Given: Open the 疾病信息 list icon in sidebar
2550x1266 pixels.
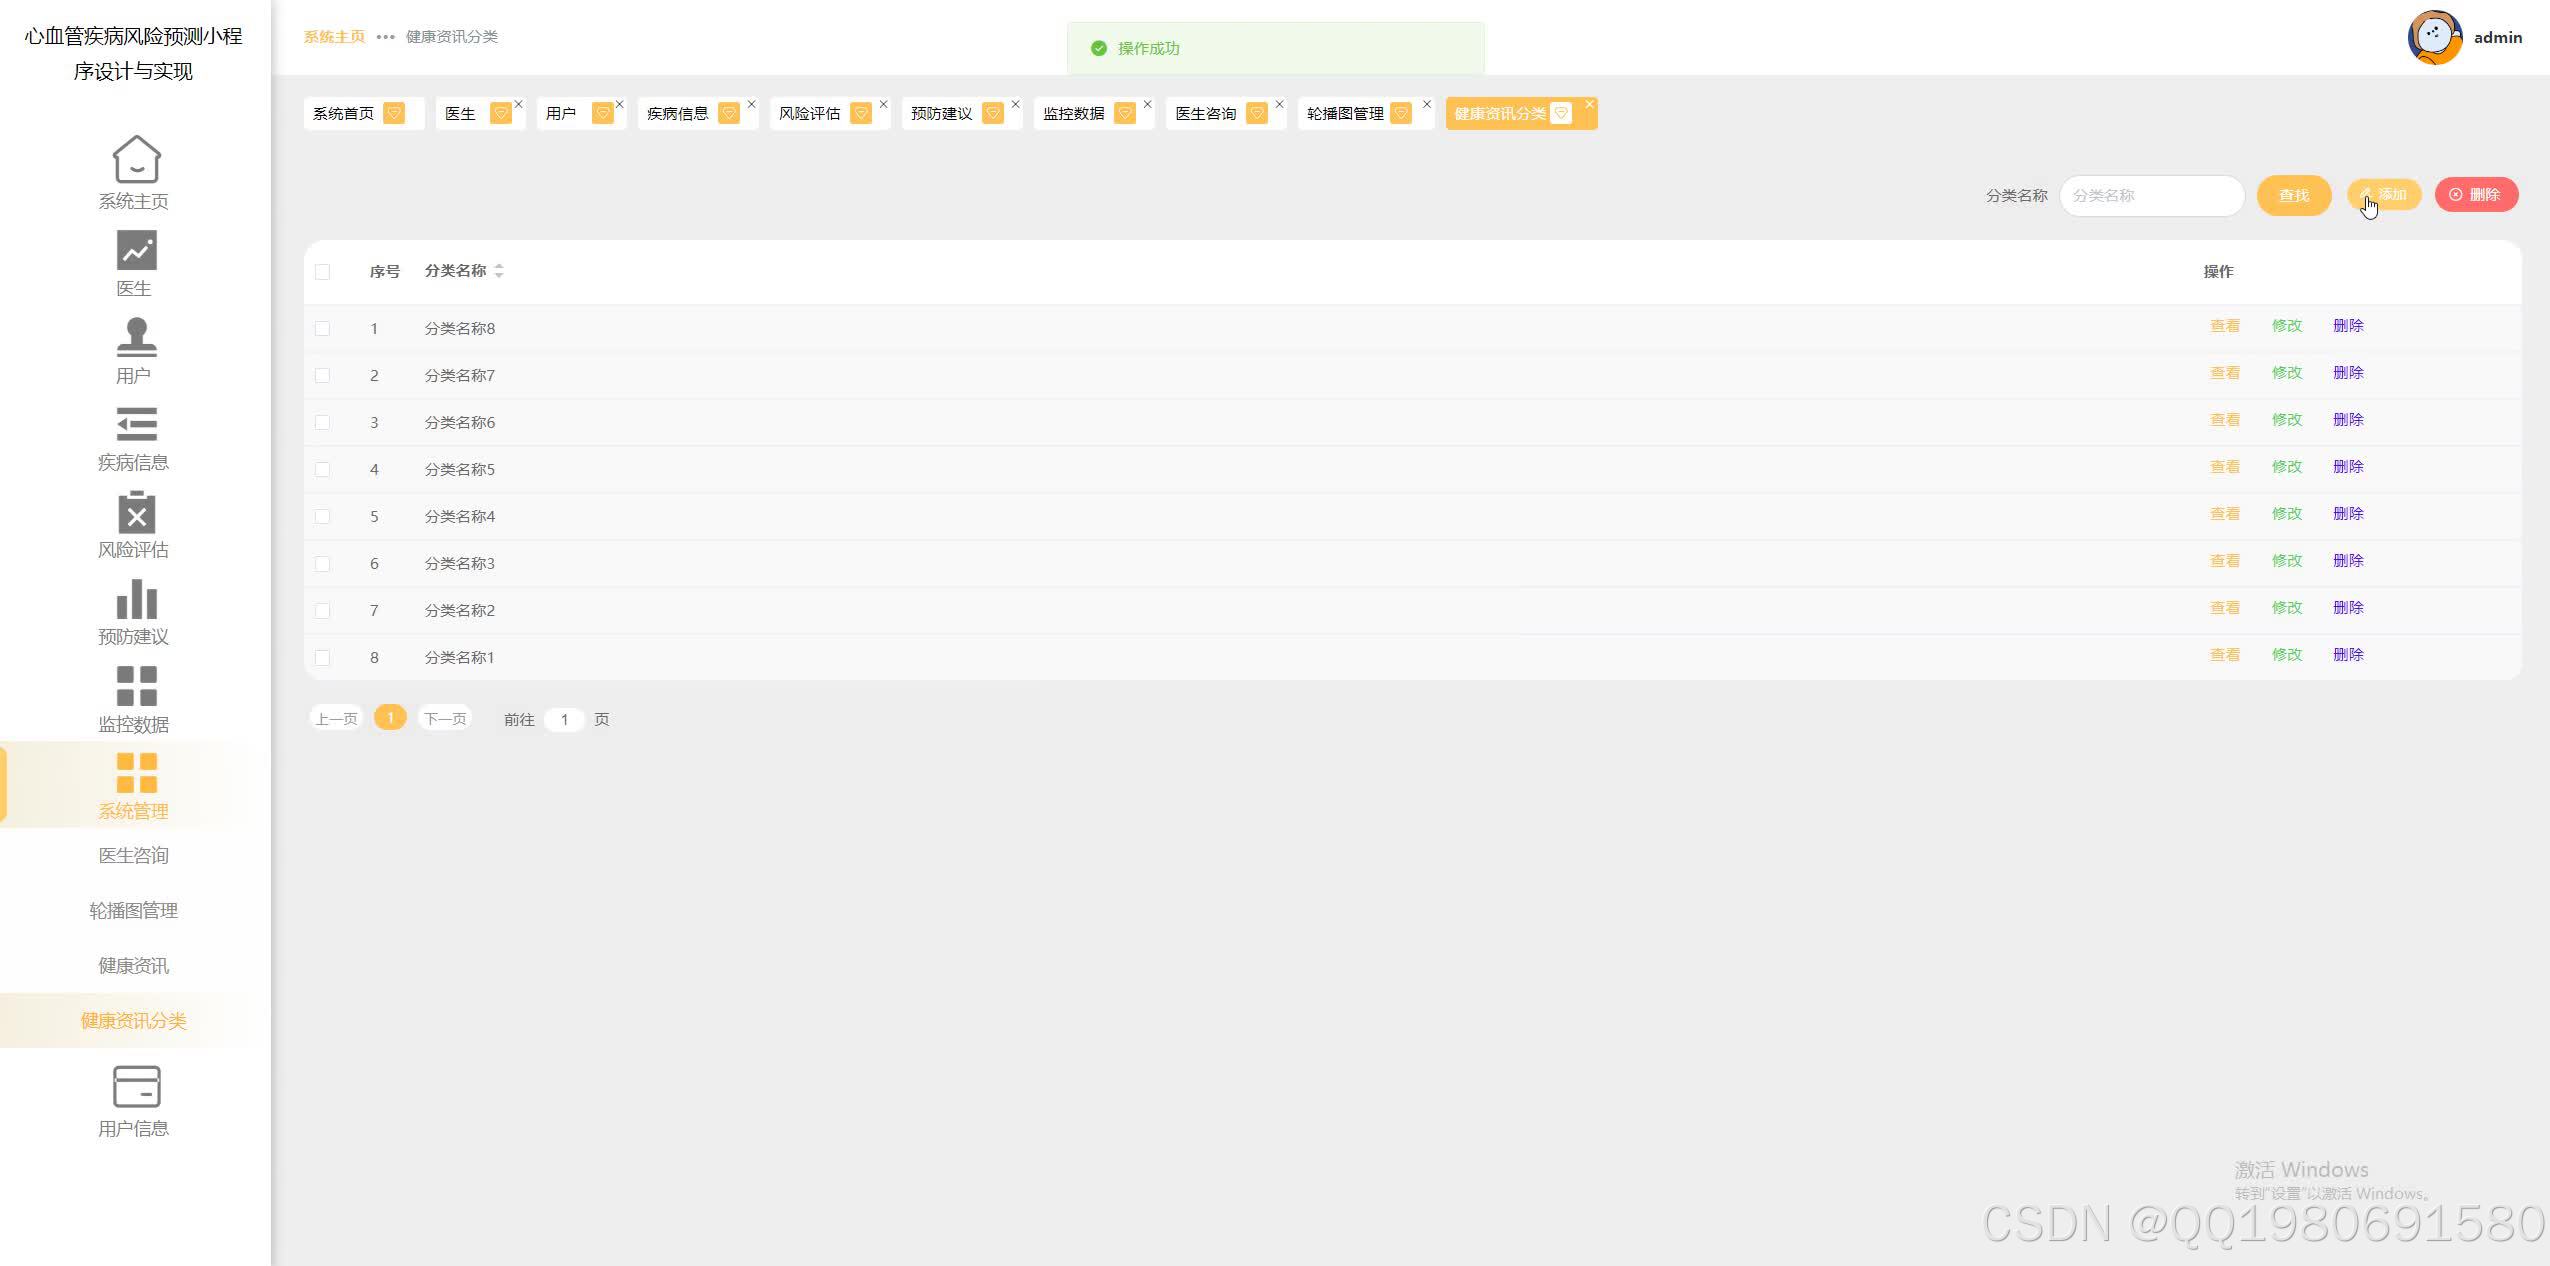Looking at the screenshot, I should click(x=136, y=424).
